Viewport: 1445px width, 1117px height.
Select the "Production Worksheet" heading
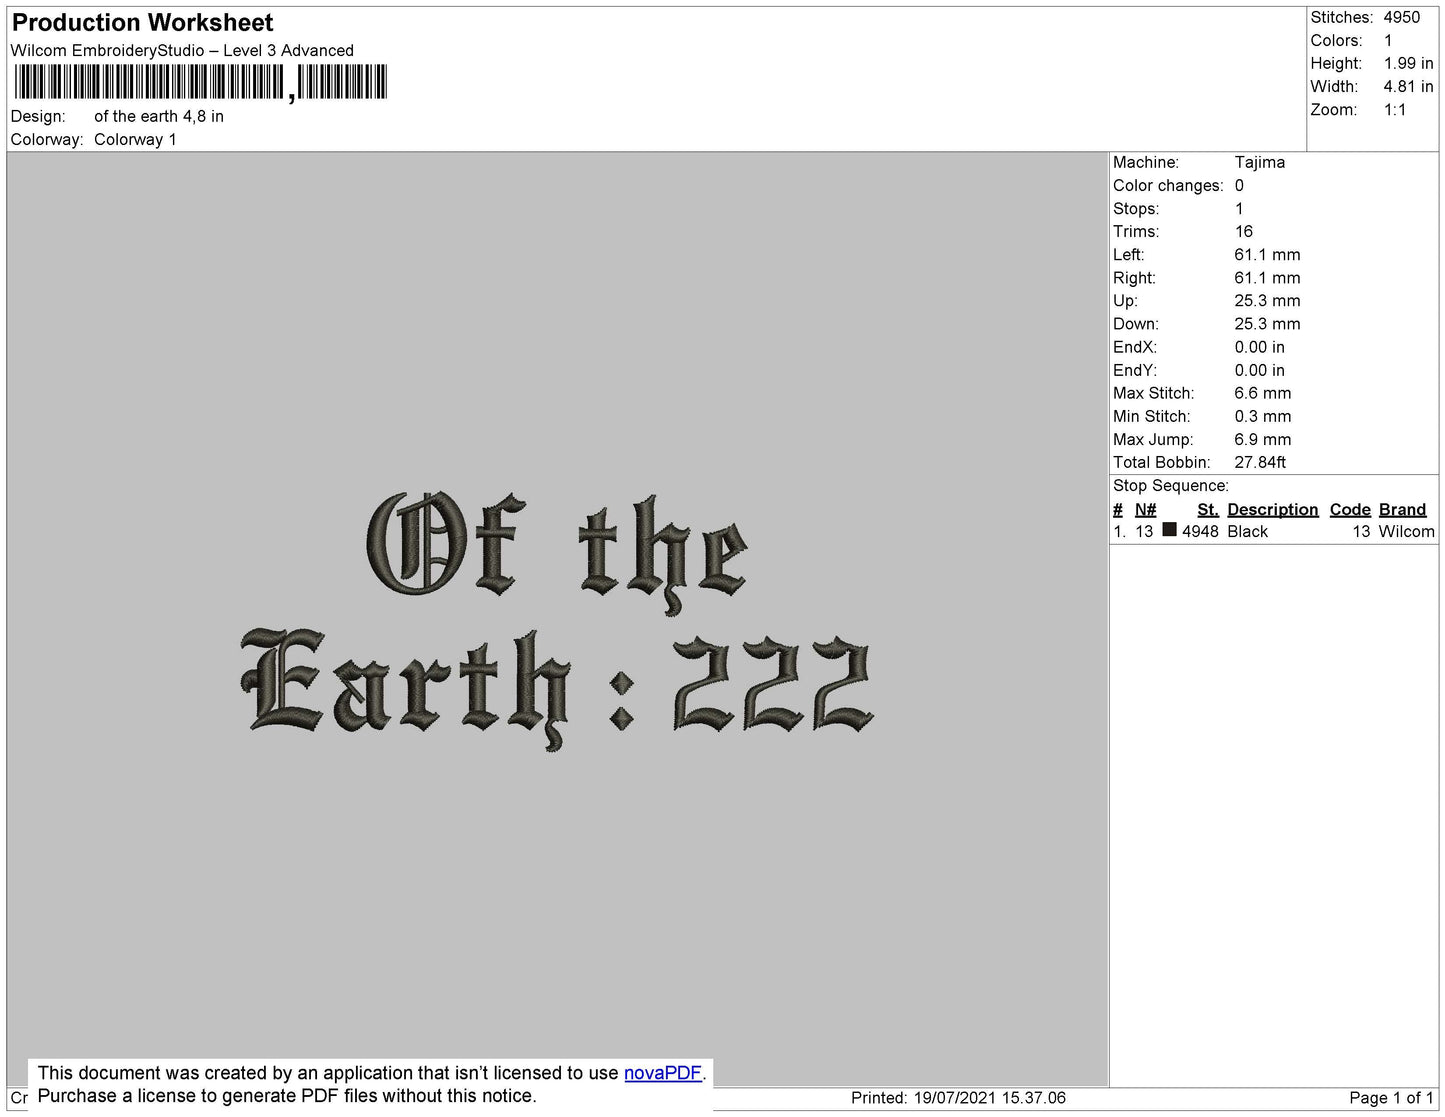click(142, 22)
